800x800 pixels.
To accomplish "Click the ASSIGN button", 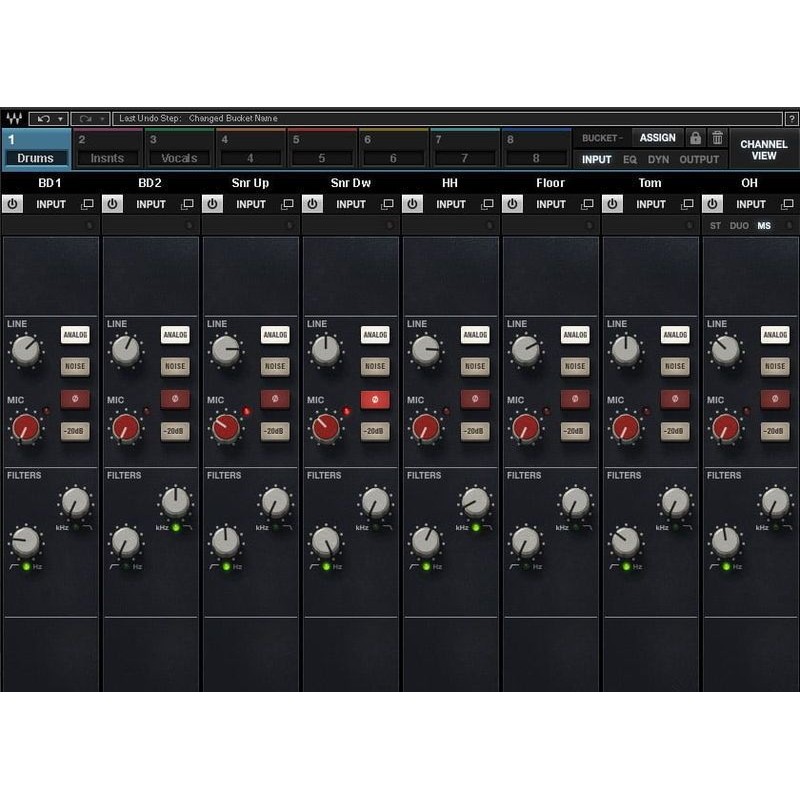I will (658, 138).
